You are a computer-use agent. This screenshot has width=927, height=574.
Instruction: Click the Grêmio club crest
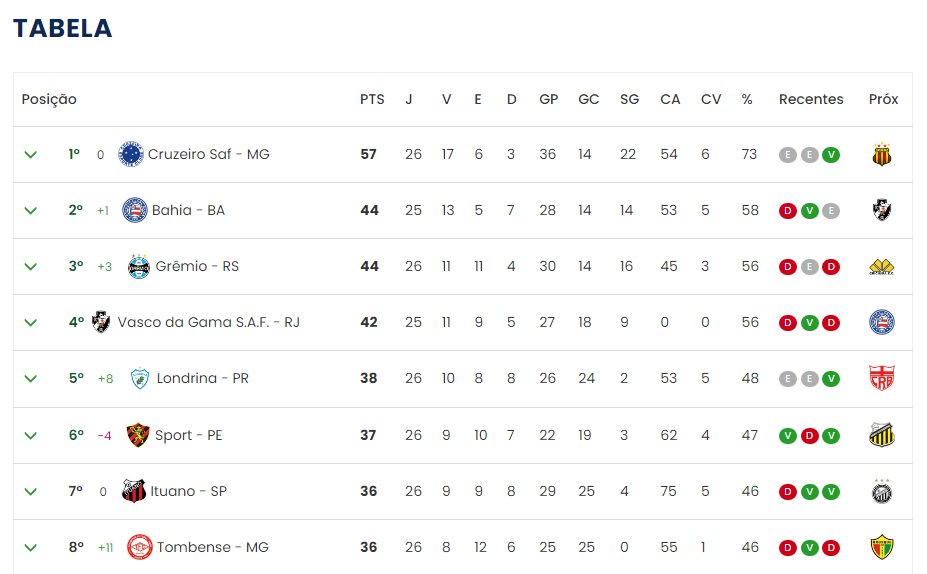coord(139,266)
